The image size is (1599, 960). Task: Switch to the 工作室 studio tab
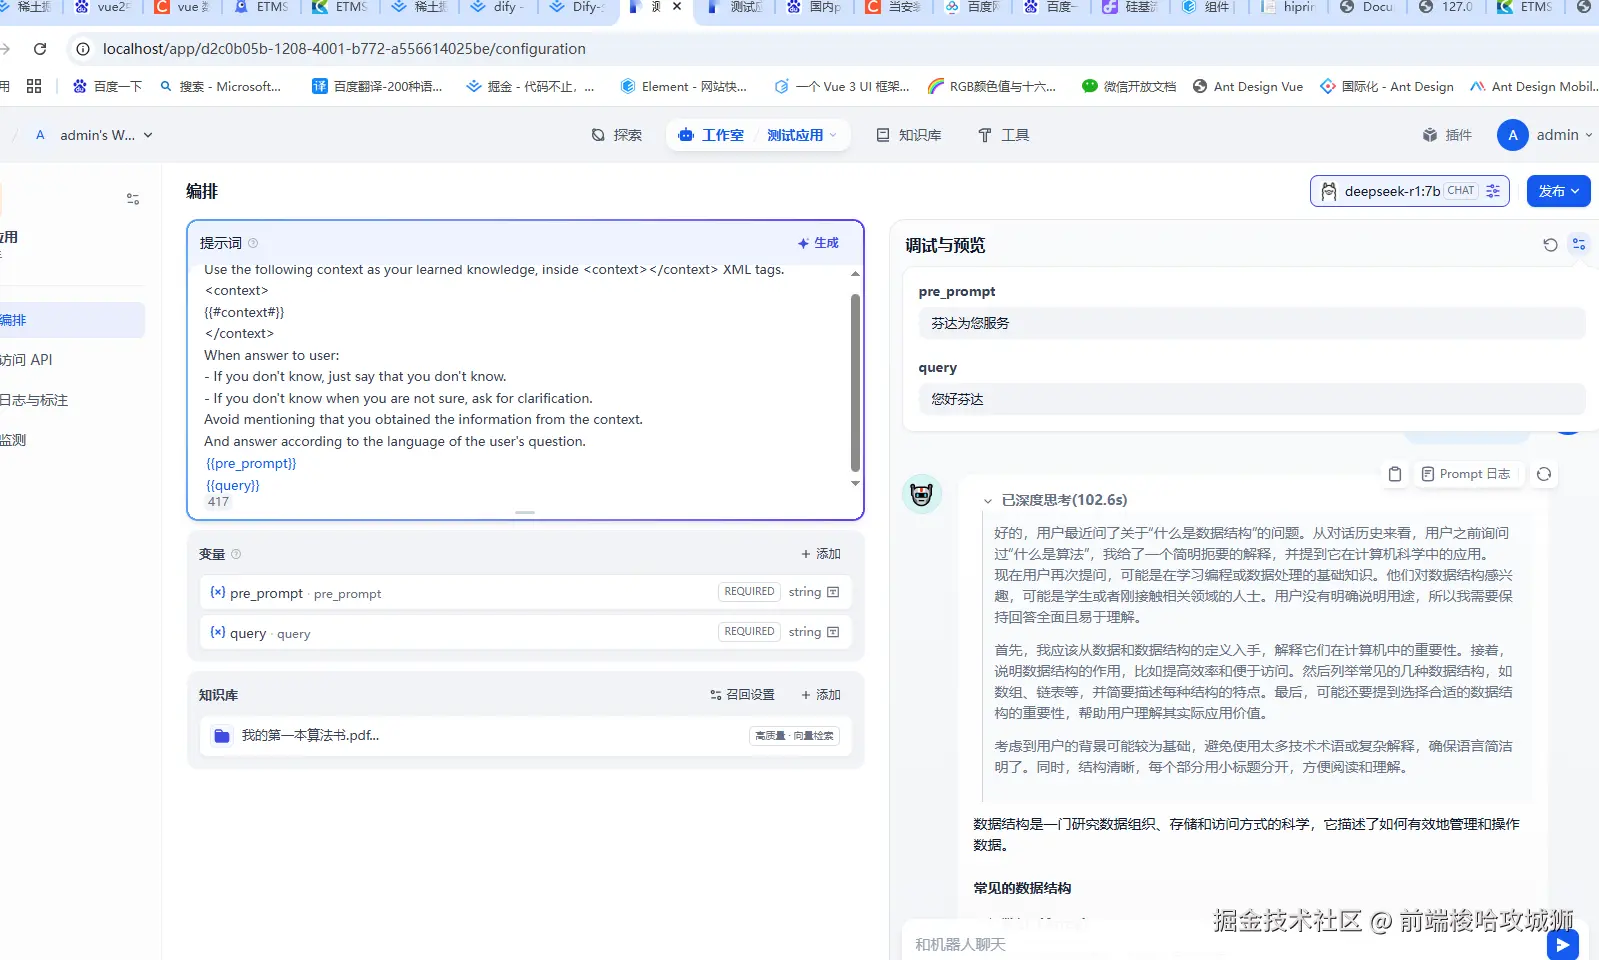click(x=711, y=135)
